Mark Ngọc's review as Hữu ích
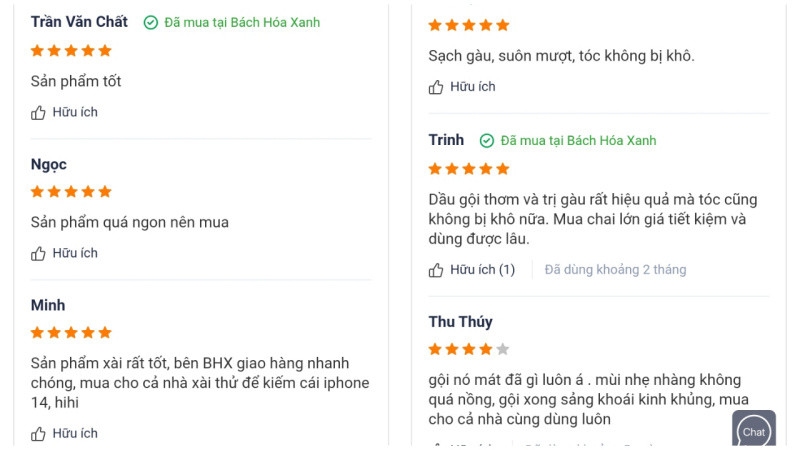This screenshot has width=800, height=450. pos(64,253)
